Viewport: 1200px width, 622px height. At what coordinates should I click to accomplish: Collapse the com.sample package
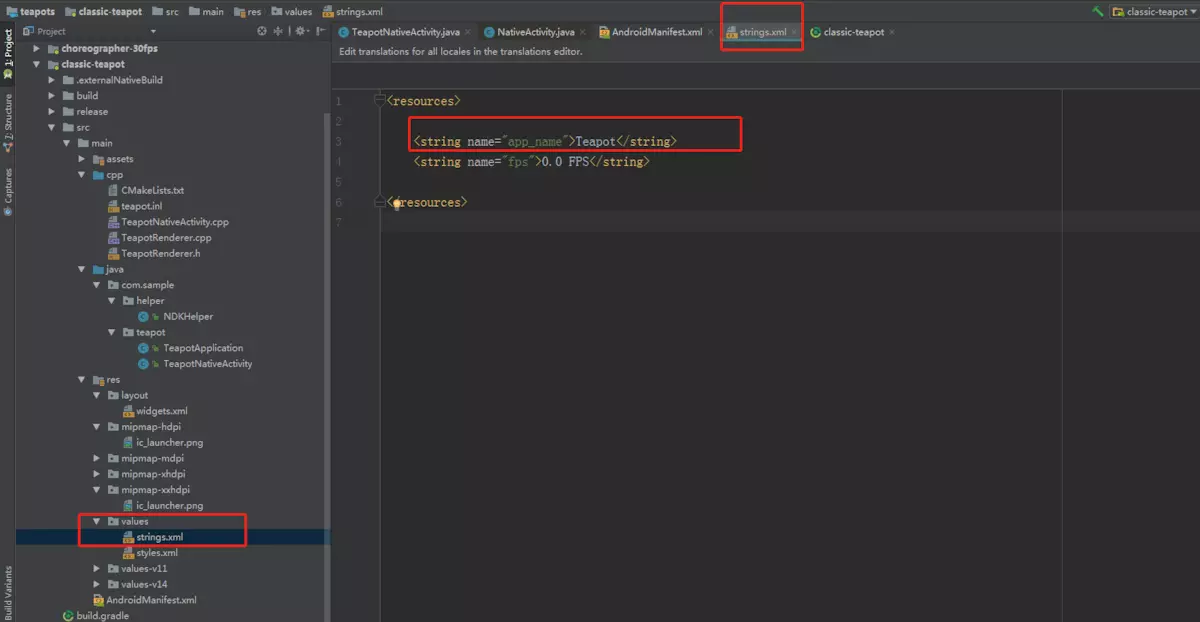(x=97, y=285)
